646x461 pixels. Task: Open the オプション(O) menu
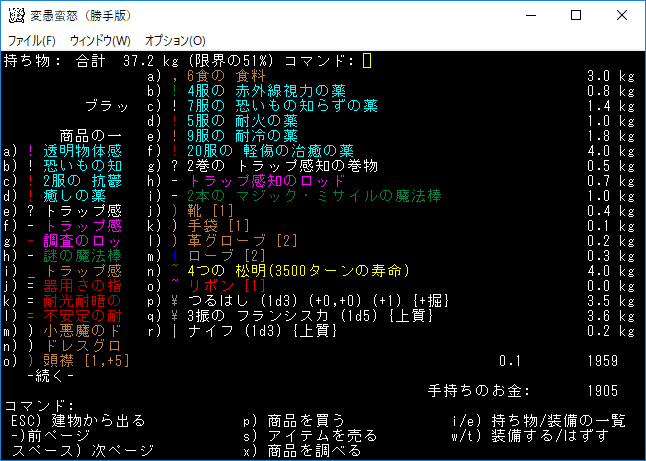pyautogui.click(x=175, y=41)
